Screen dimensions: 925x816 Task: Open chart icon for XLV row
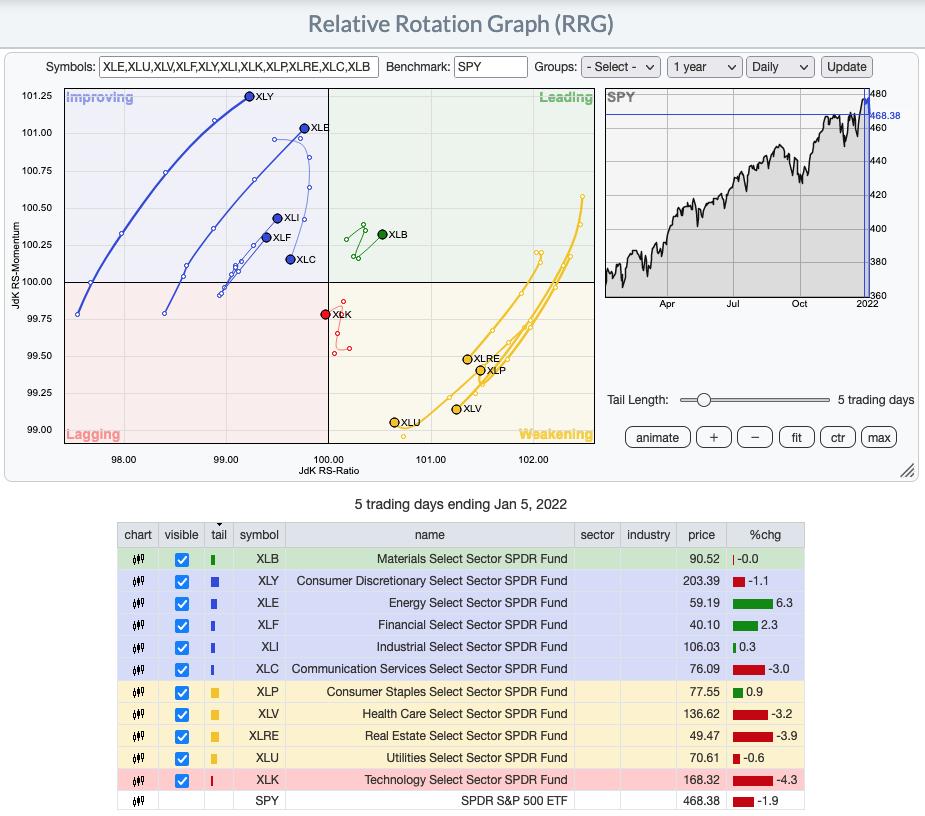(x=138, y=714)
